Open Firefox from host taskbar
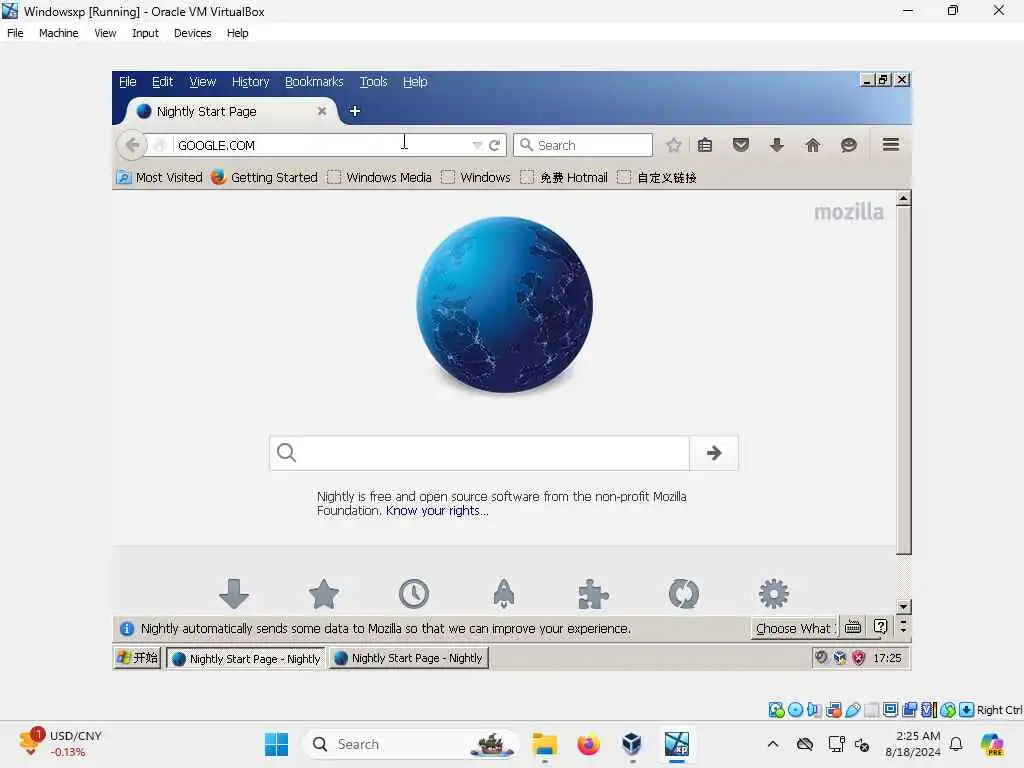Viewport: 1024px width, 768px height. pyautogui.click(x=588, y=744)
